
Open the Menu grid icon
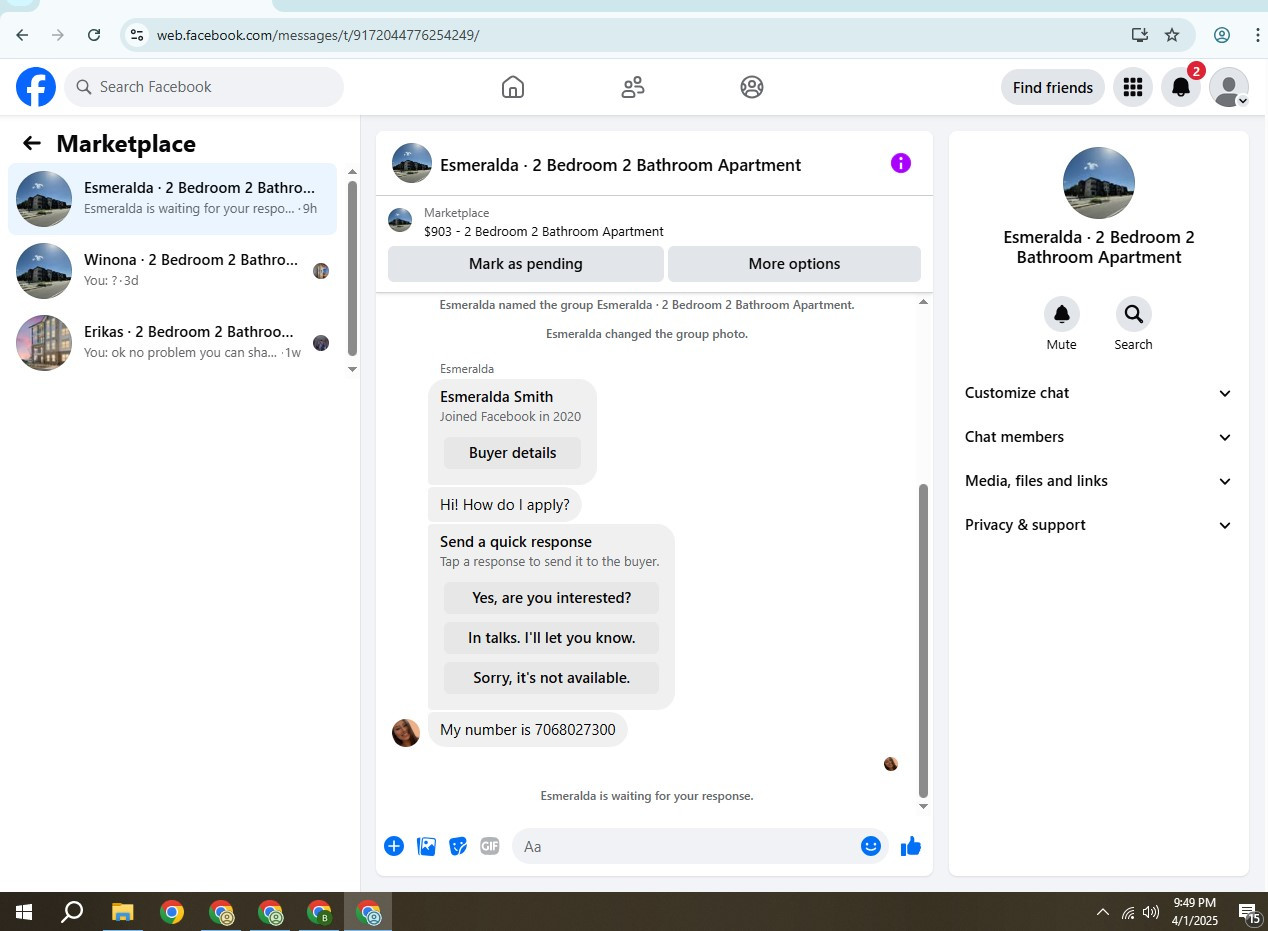coord(1132,87)
